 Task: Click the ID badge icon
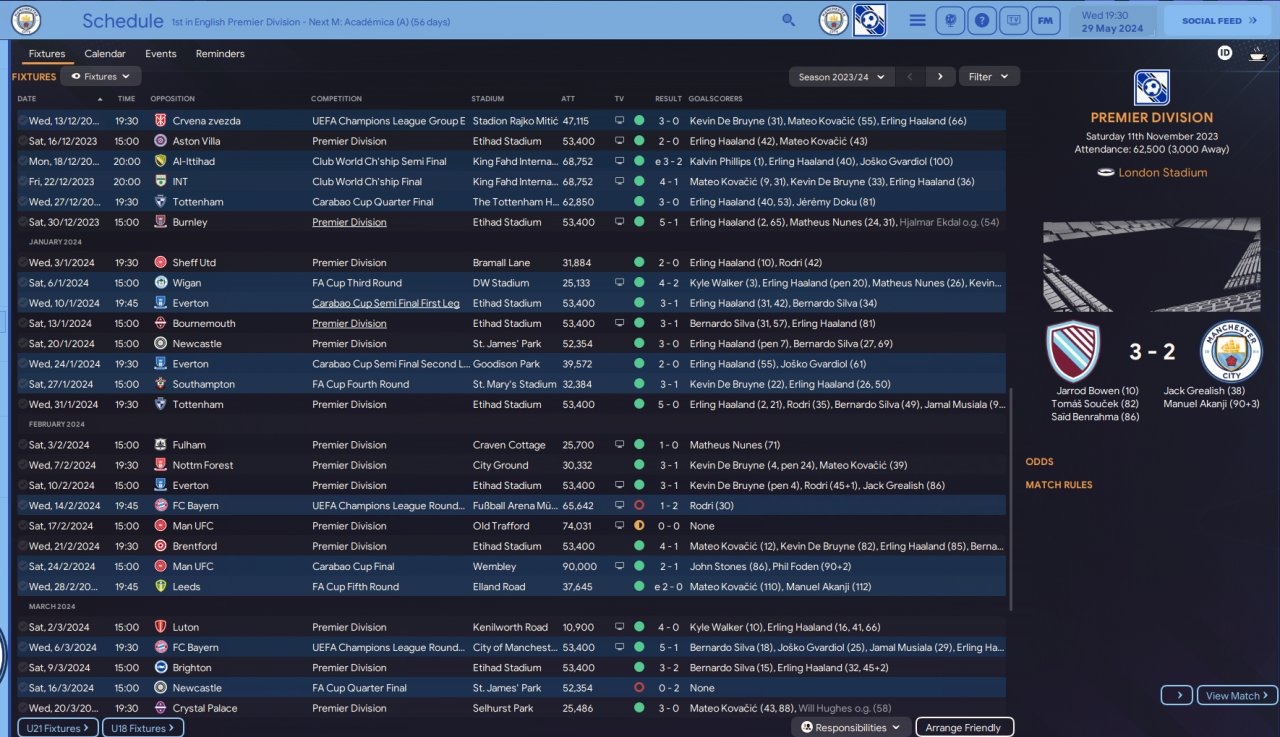tap(1225, 53)
